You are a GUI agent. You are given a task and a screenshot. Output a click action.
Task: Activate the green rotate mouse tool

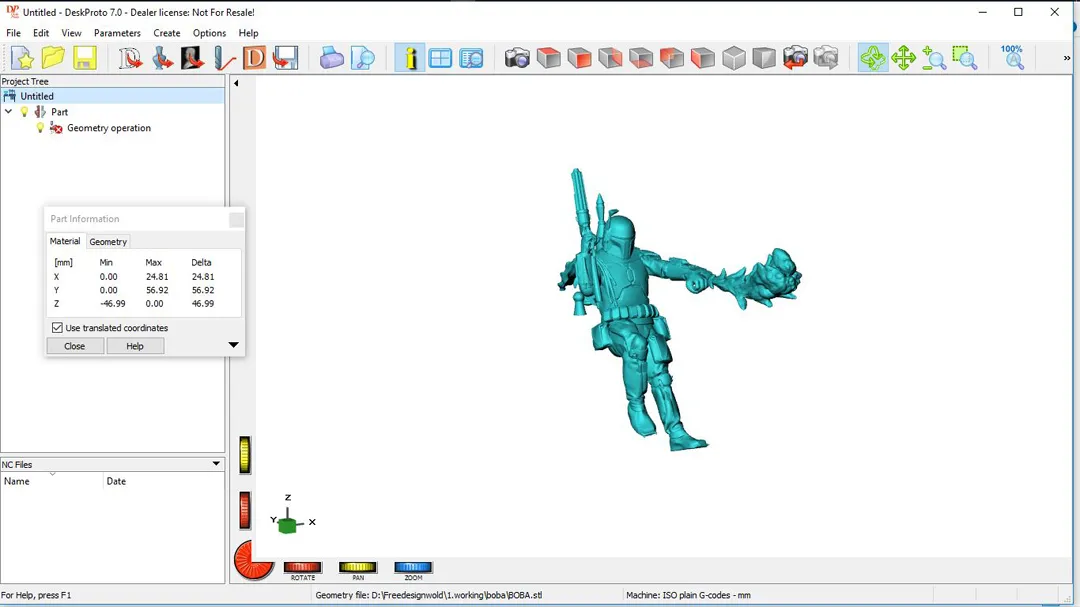pyautogui.click(x=873, y=58)
